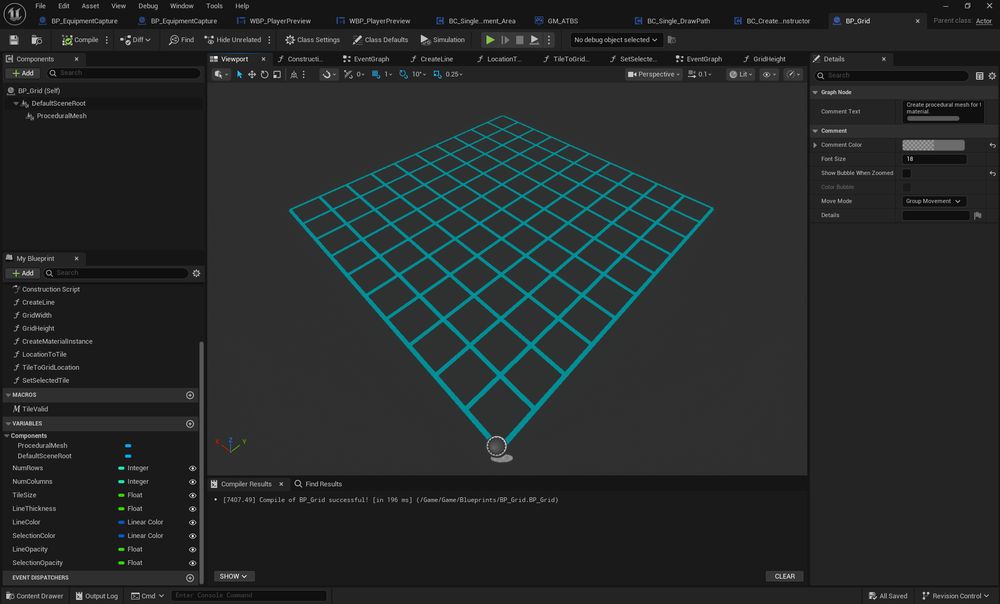Clear the compiler results log
Image resolution: width=1000 pixels, height=604 pixels.
[784, 577]
